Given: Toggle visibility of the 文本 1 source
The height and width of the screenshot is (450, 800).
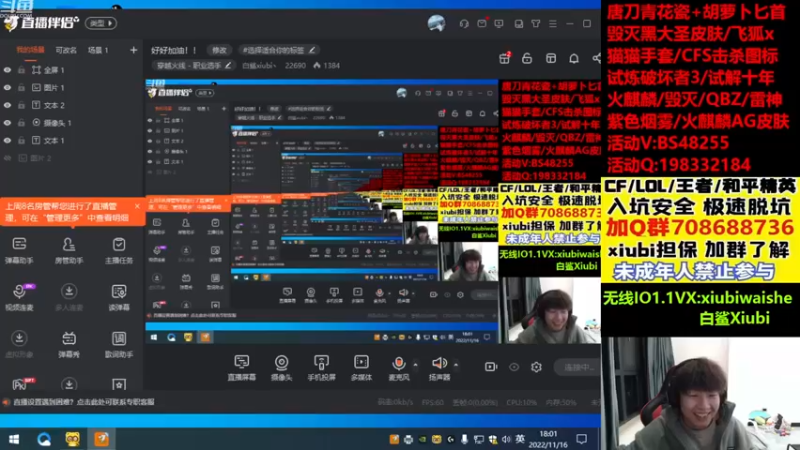Looking at the screenshot, I should coord(7,140).
